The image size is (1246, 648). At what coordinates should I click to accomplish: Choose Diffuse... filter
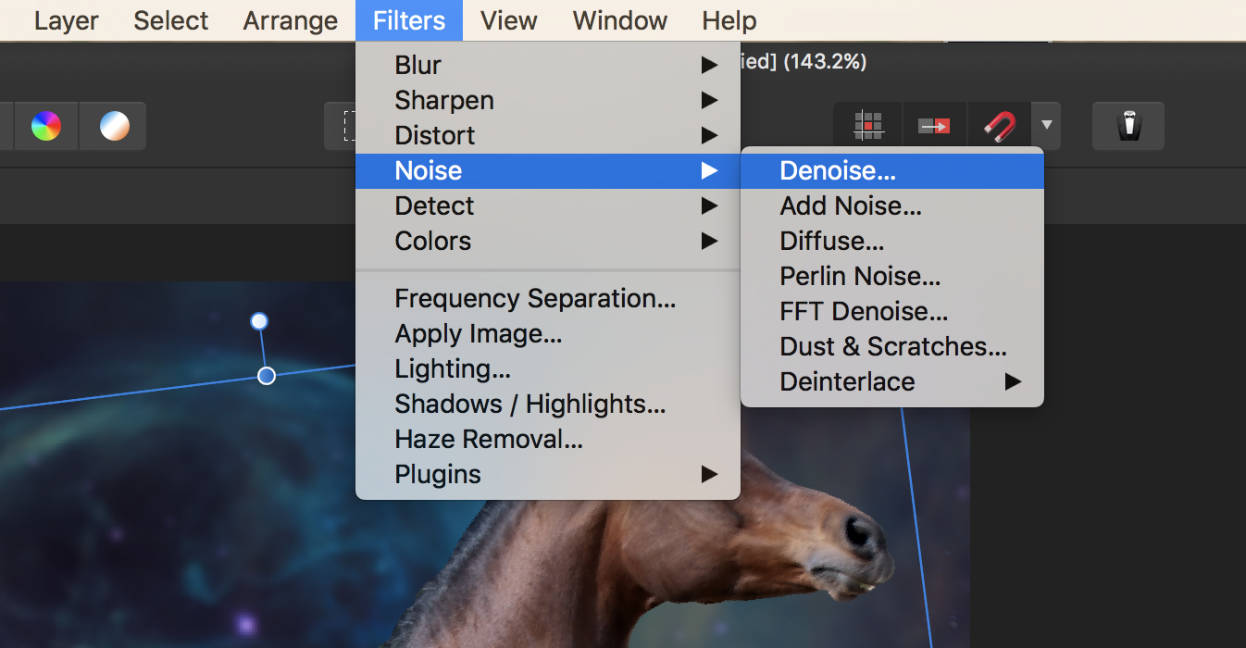click(892, 241)
